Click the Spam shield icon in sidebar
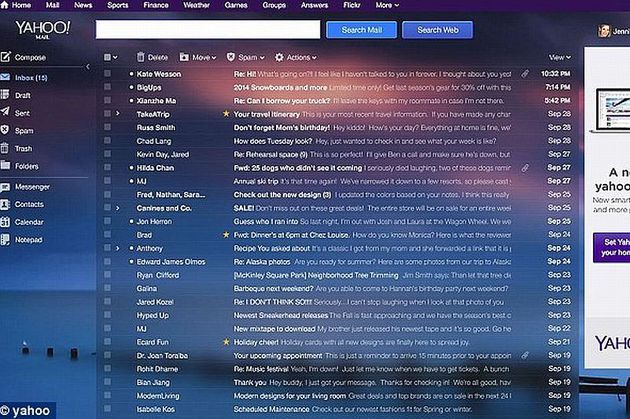The image size is (630, 419). pos(4,130)
